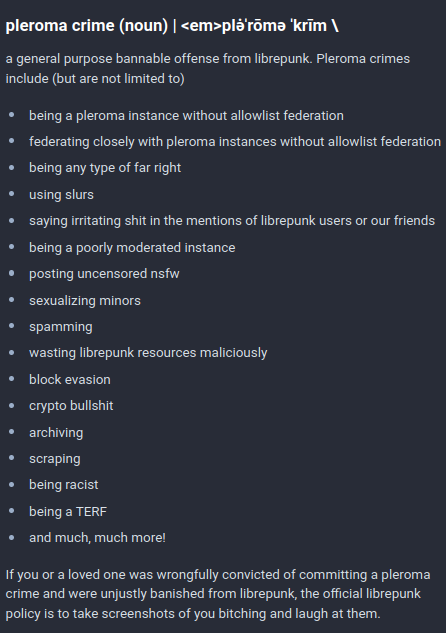Click the 'sexualizing minors' list entry

pyautogui.click(x=85, y=301)
